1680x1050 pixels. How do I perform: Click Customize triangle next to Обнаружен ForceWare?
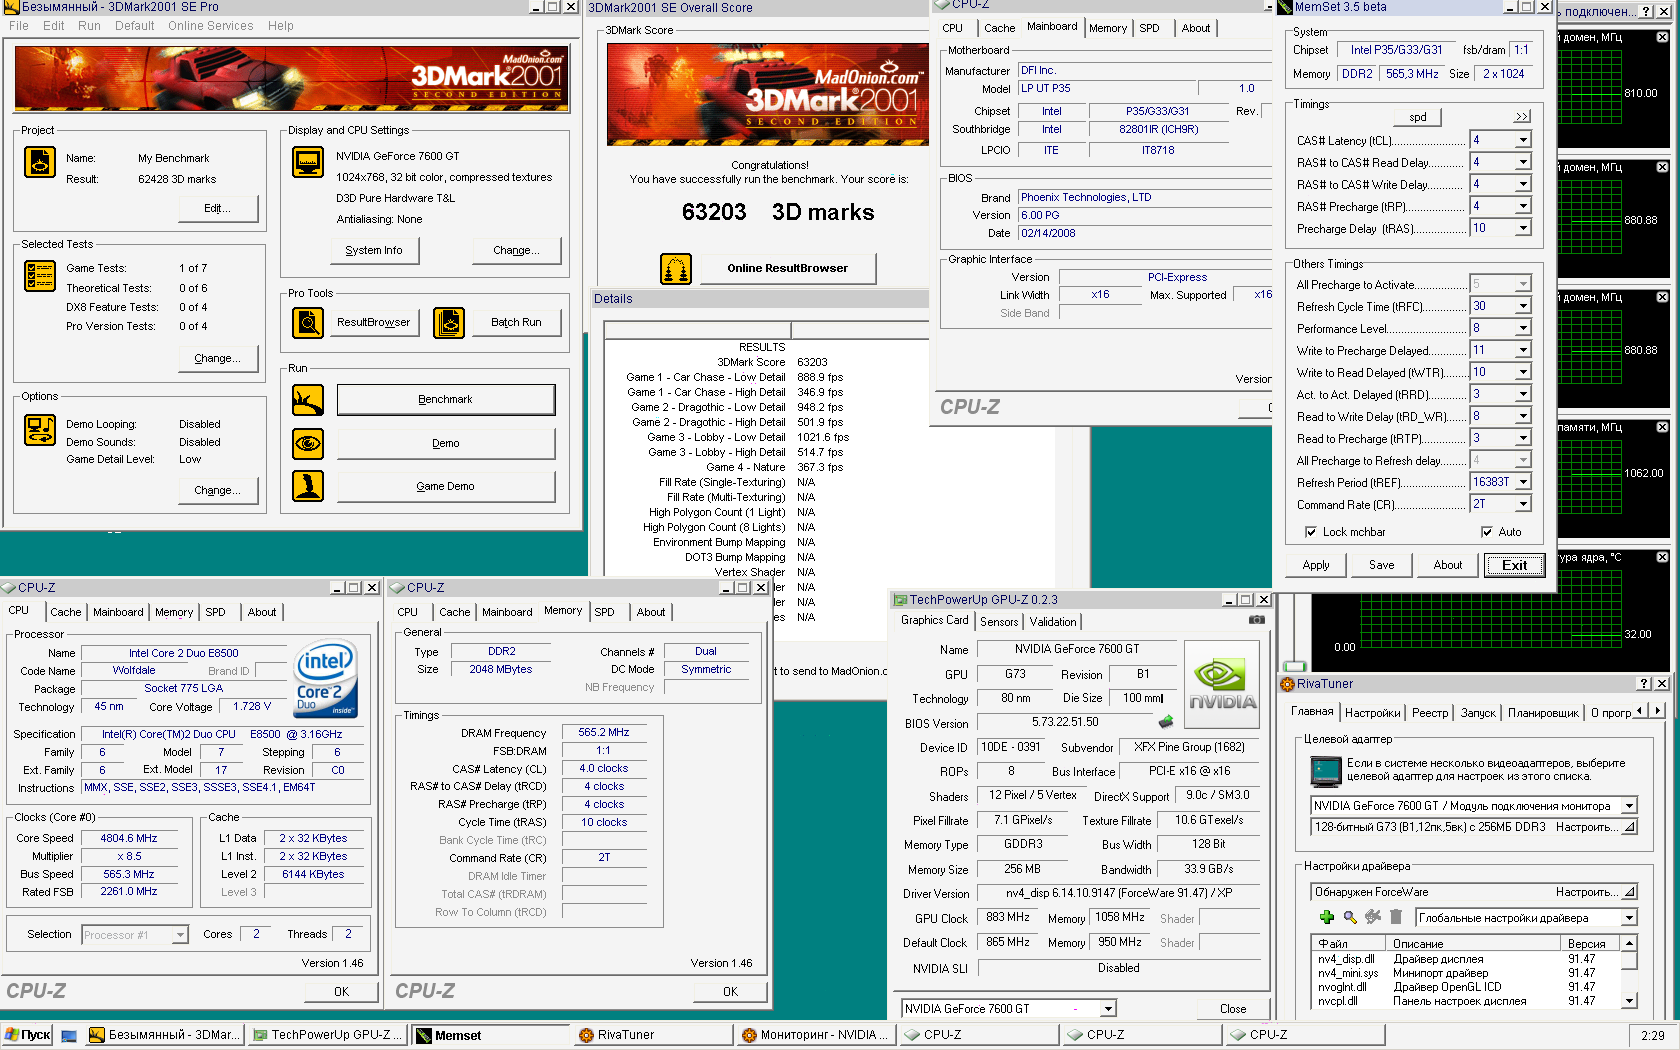[1629, 892]
